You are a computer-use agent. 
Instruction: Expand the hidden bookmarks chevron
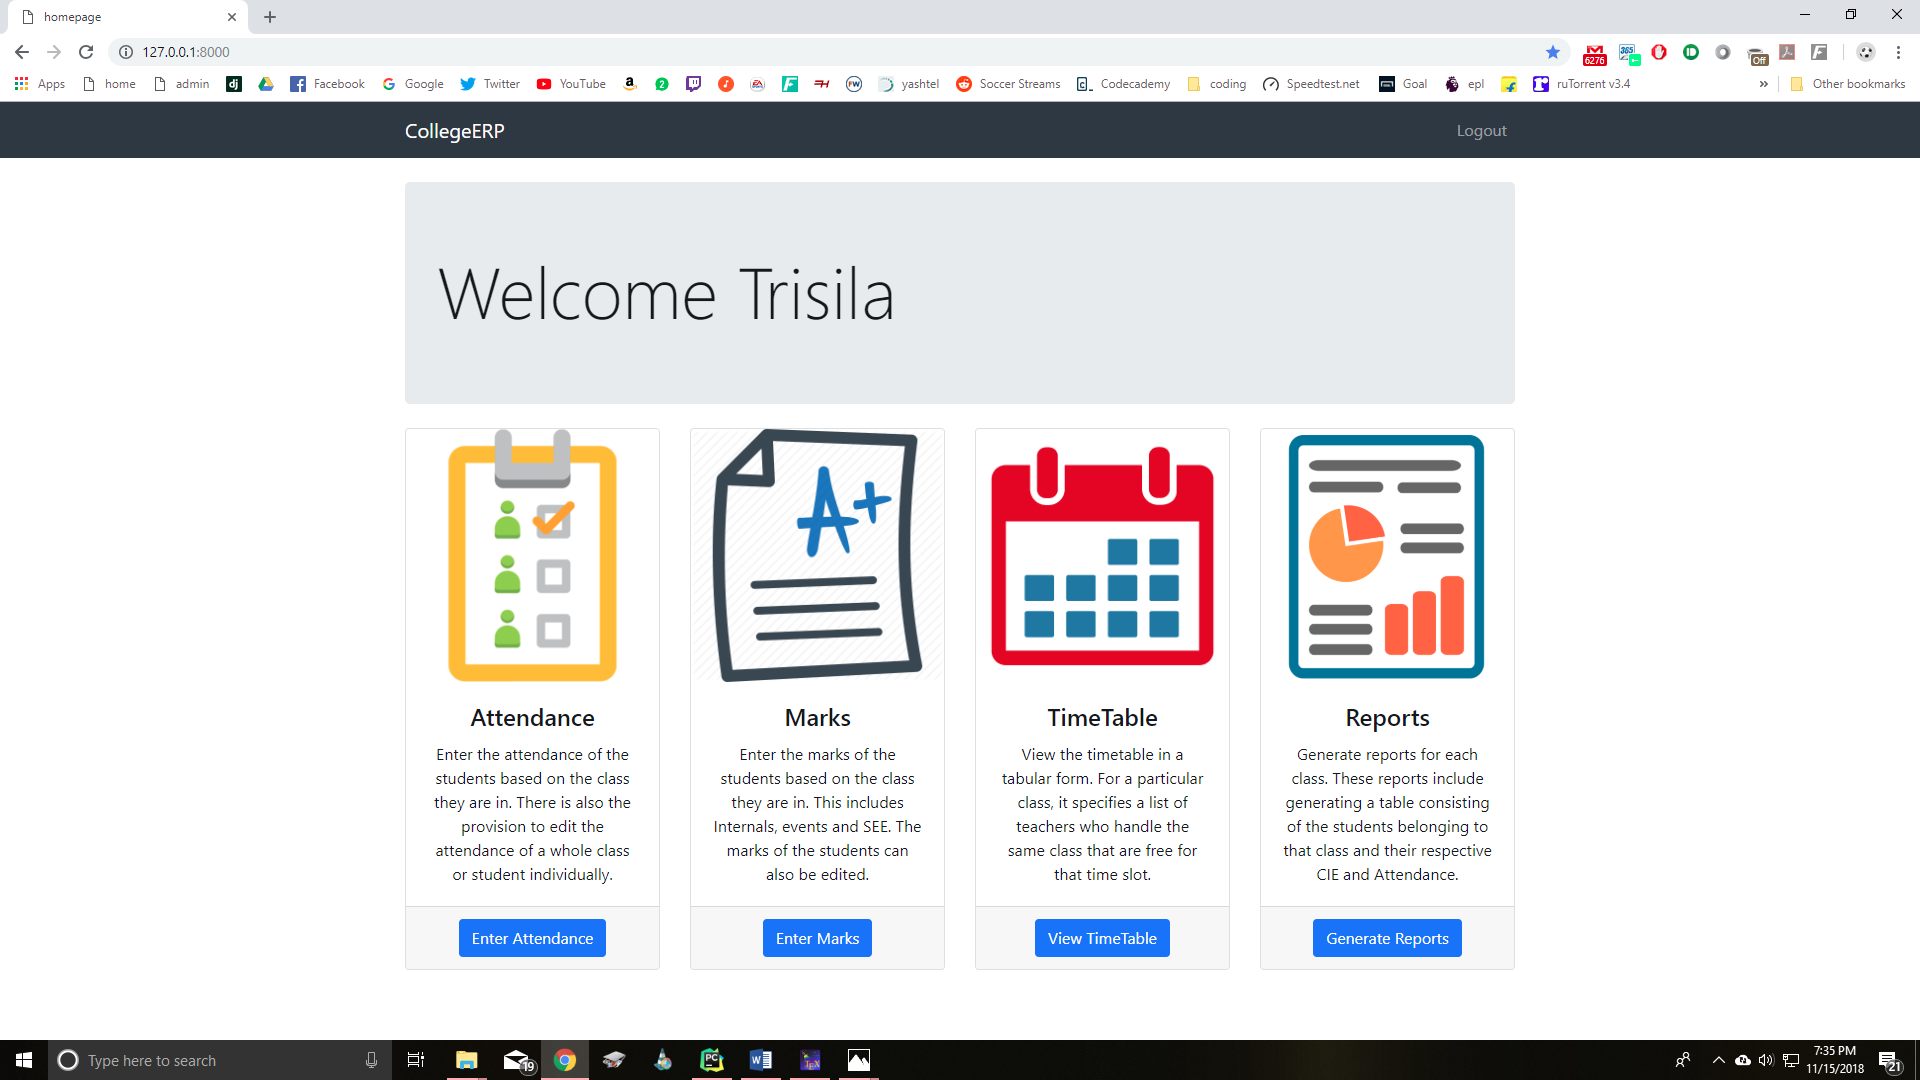pos(1763,84)
